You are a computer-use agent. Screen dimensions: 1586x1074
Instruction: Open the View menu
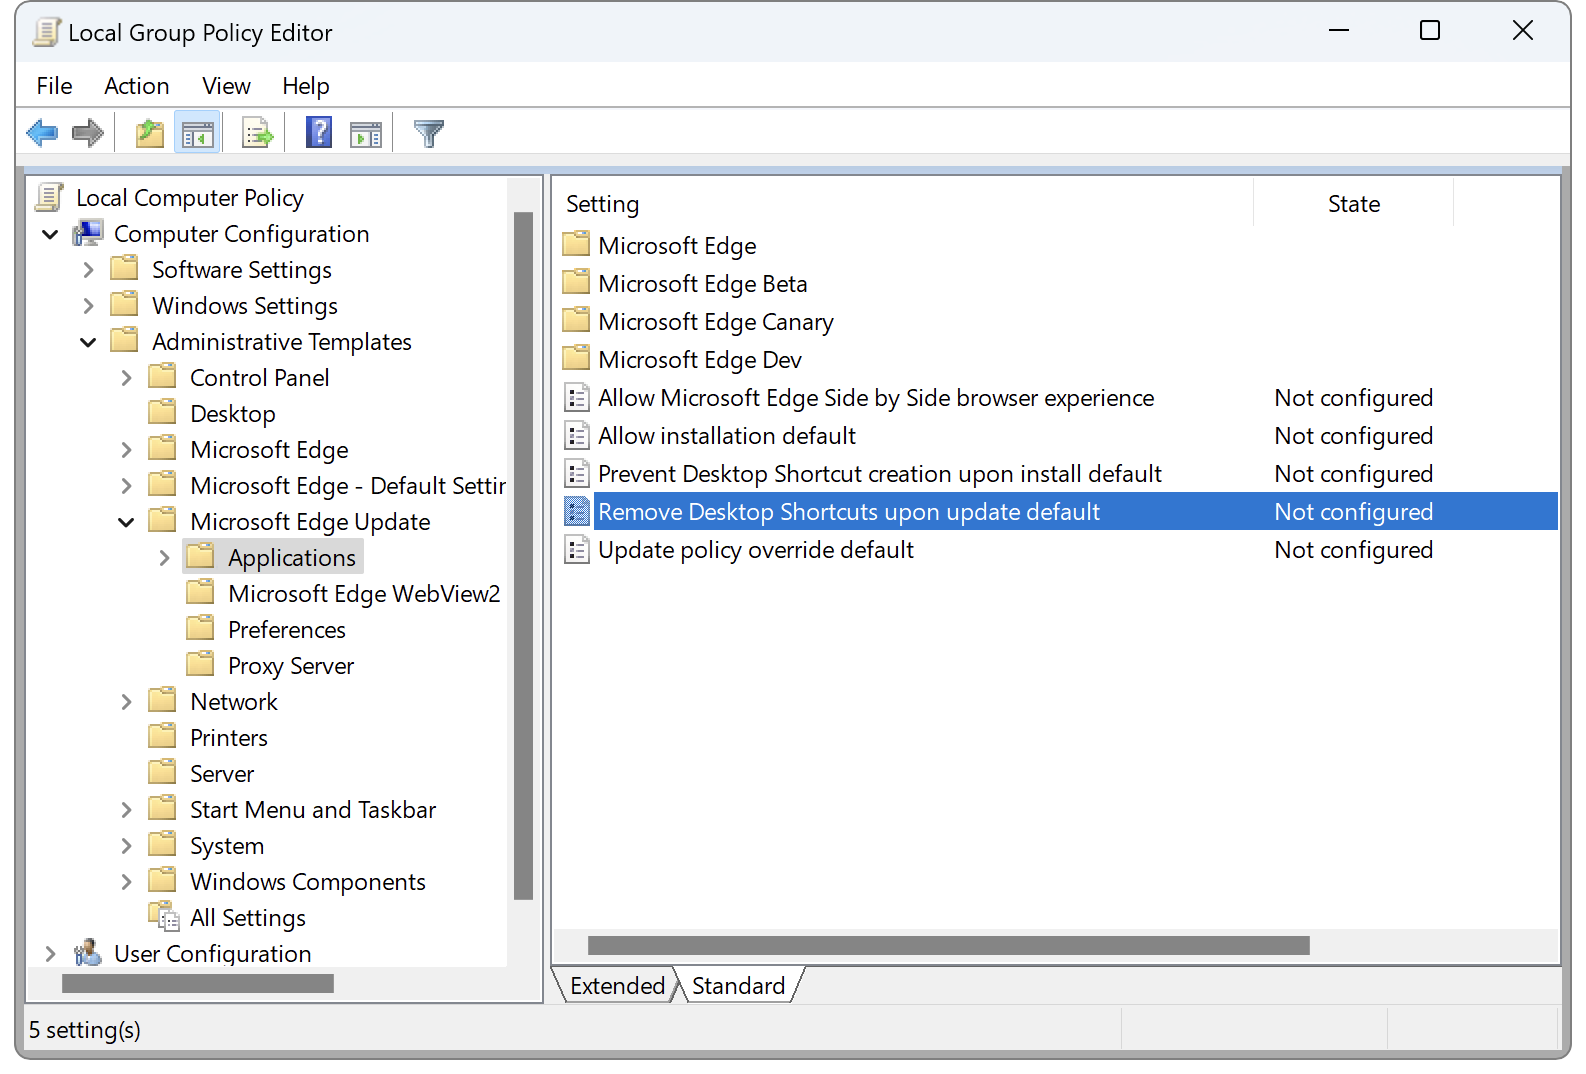tap(226, 86)
